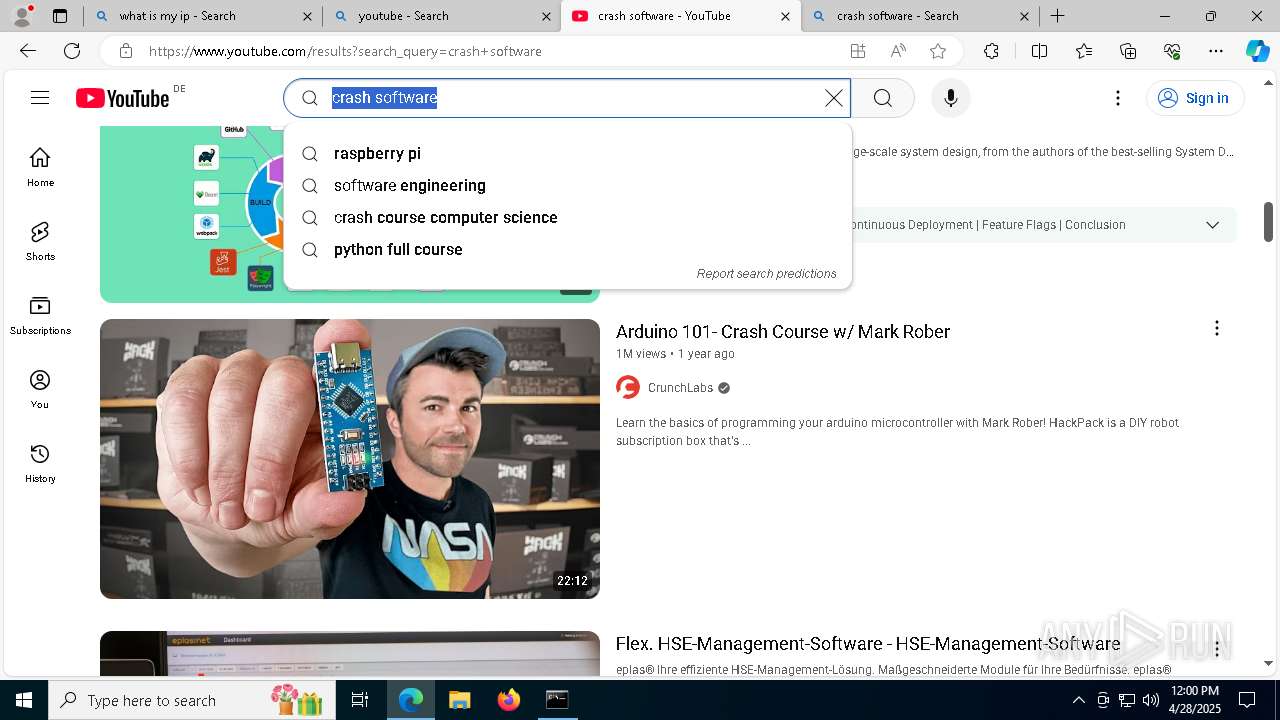This screenshot has height=720, width=1280.
Task: Select suggestion "raspberry pi"
Action: [568, 154]
